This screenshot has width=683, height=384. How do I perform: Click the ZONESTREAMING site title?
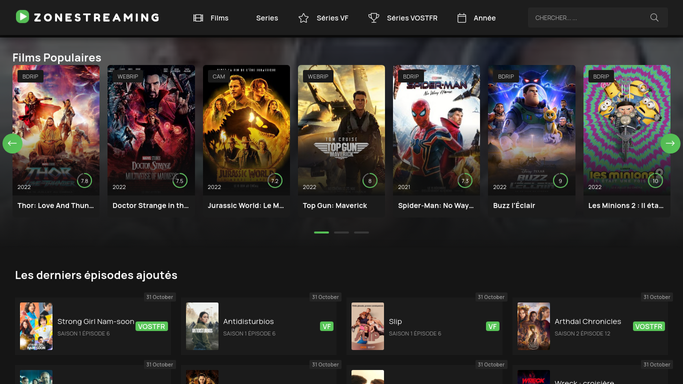pos(96,17)
